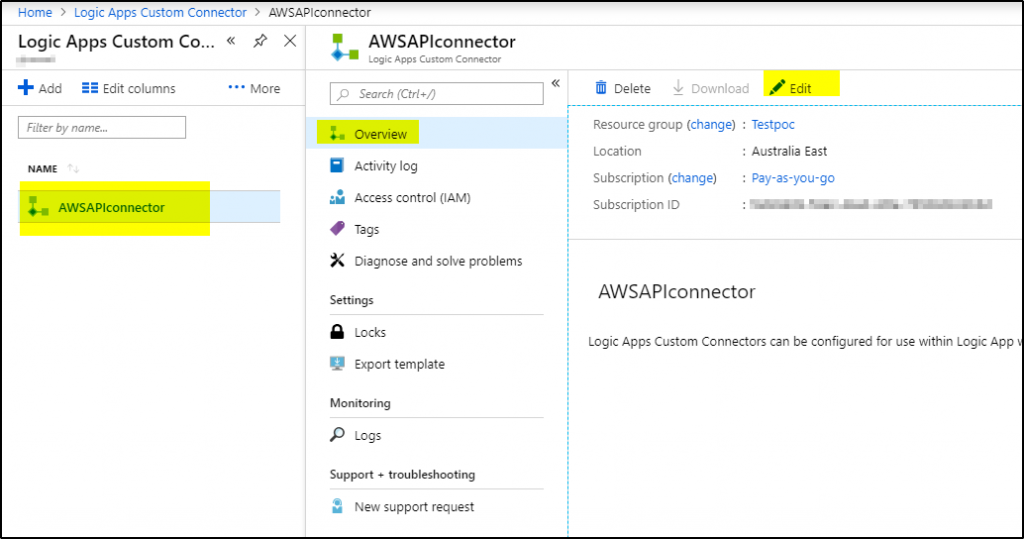Open the More options menu
The image size is (1024, 539).
point(254,88)
